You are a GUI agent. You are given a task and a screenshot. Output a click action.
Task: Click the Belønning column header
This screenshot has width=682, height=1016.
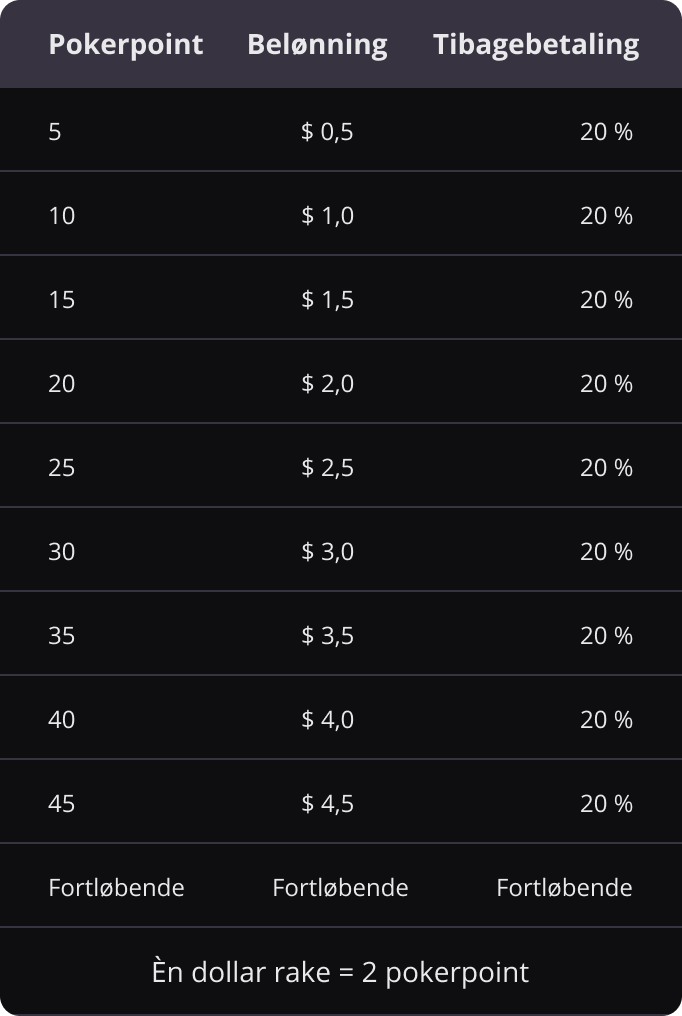pyautogui.click(x=317, y=45)
